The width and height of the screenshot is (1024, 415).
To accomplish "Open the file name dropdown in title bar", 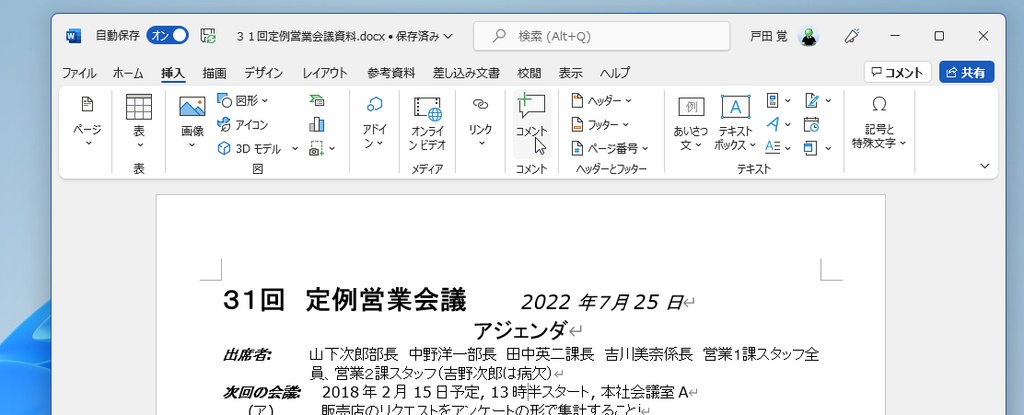I will pos(447,36).
